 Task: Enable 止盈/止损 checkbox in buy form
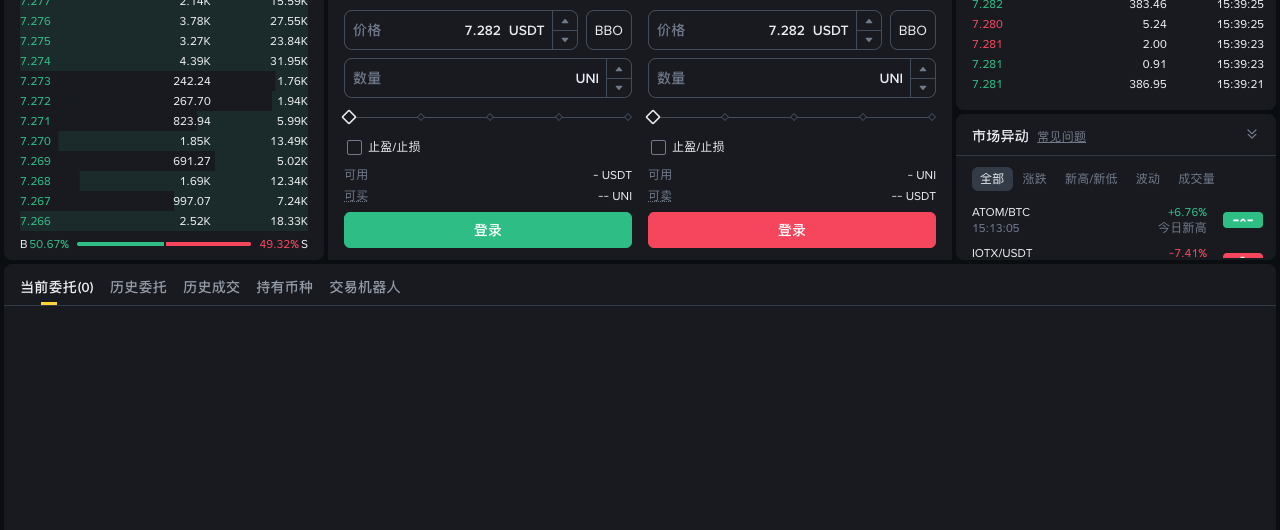[354, 147]
